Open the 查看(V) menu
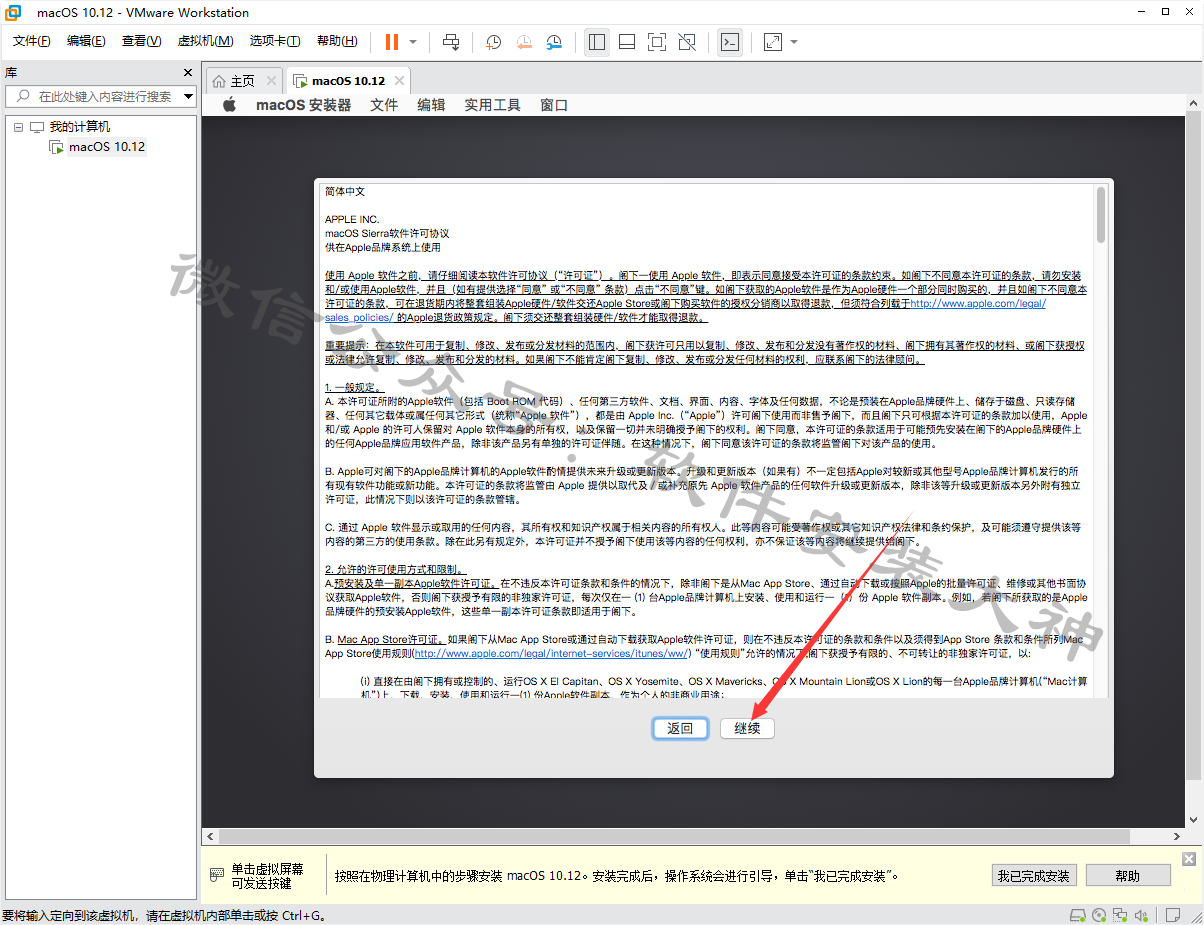 point(141,41)
